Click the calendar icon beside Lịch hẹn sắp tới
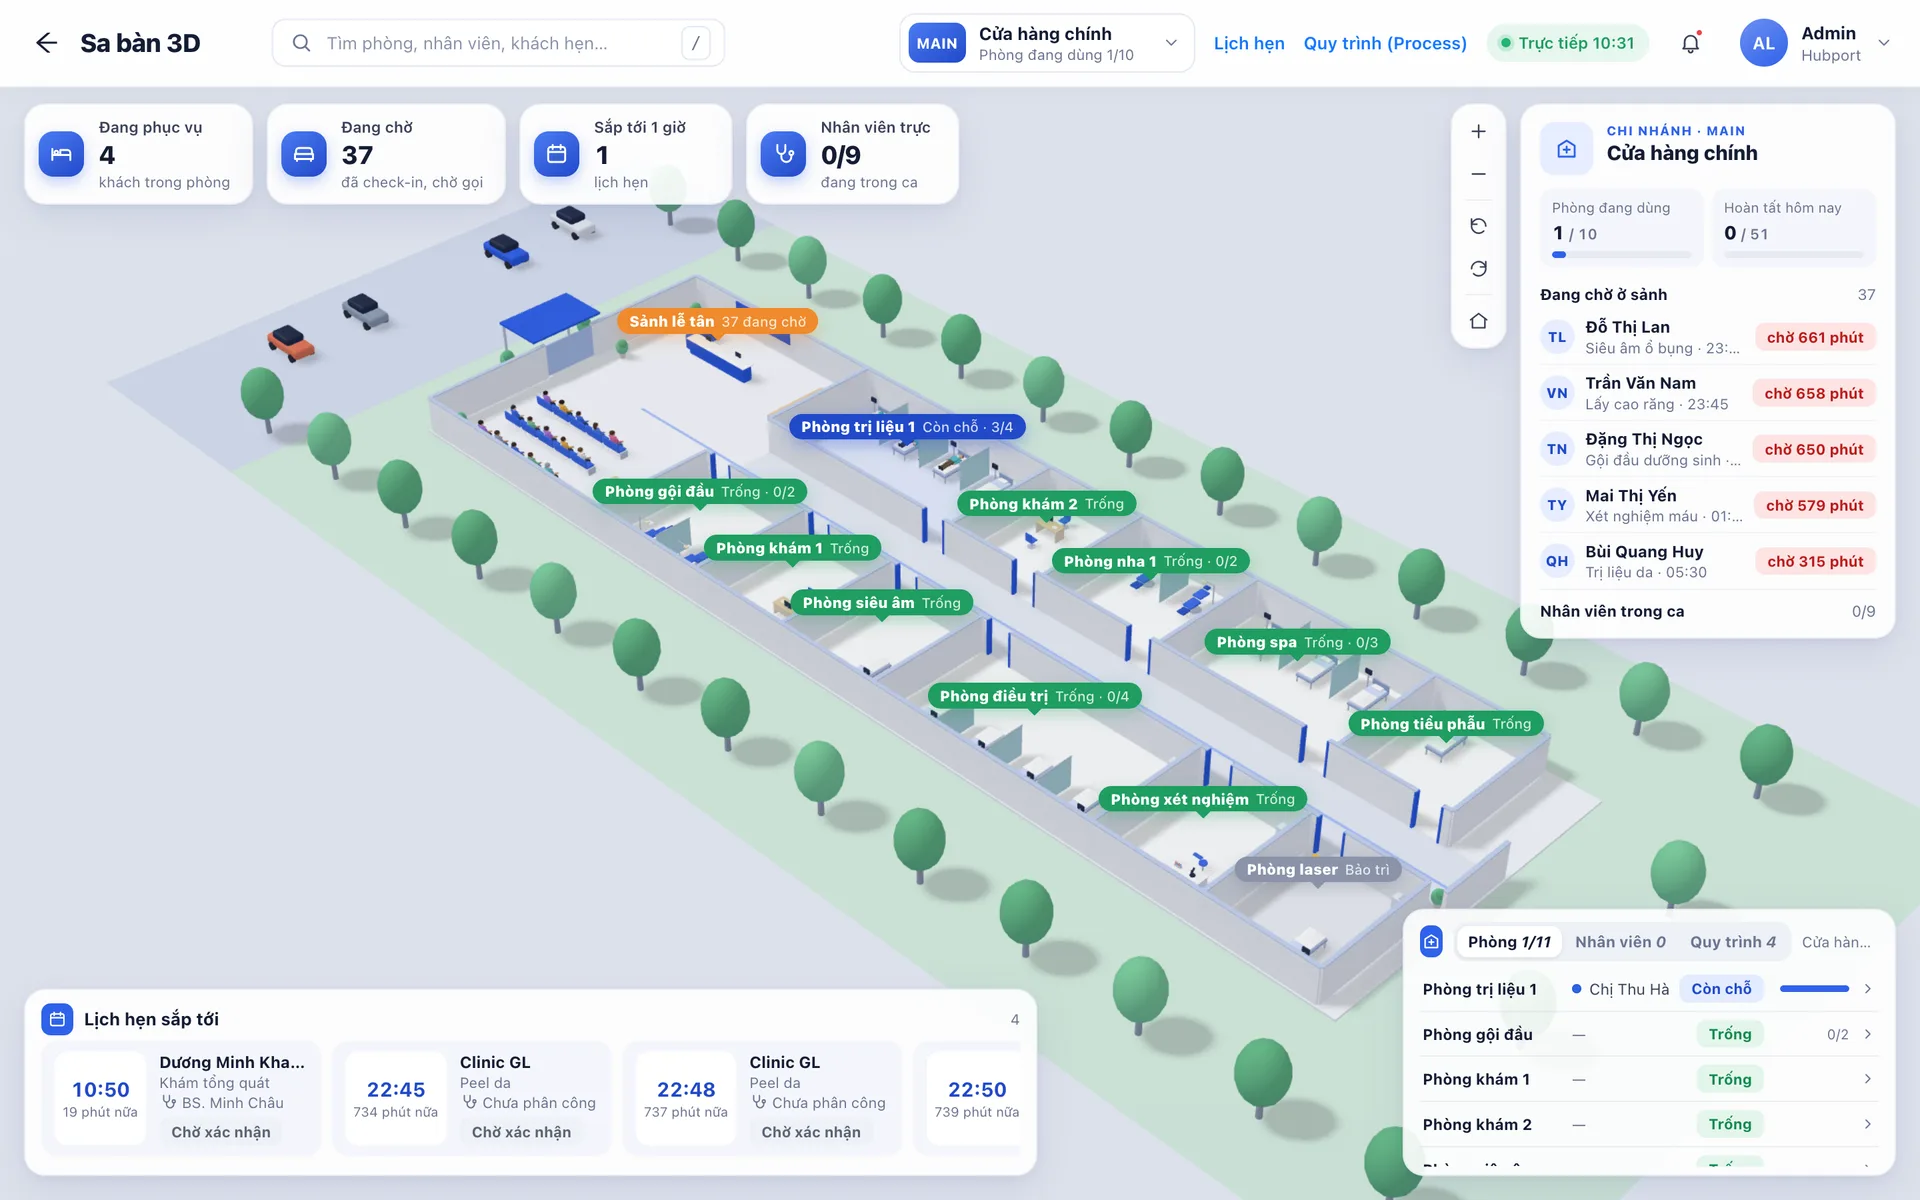This screenshot has height=1200, width=1920. click(57, 1019)
